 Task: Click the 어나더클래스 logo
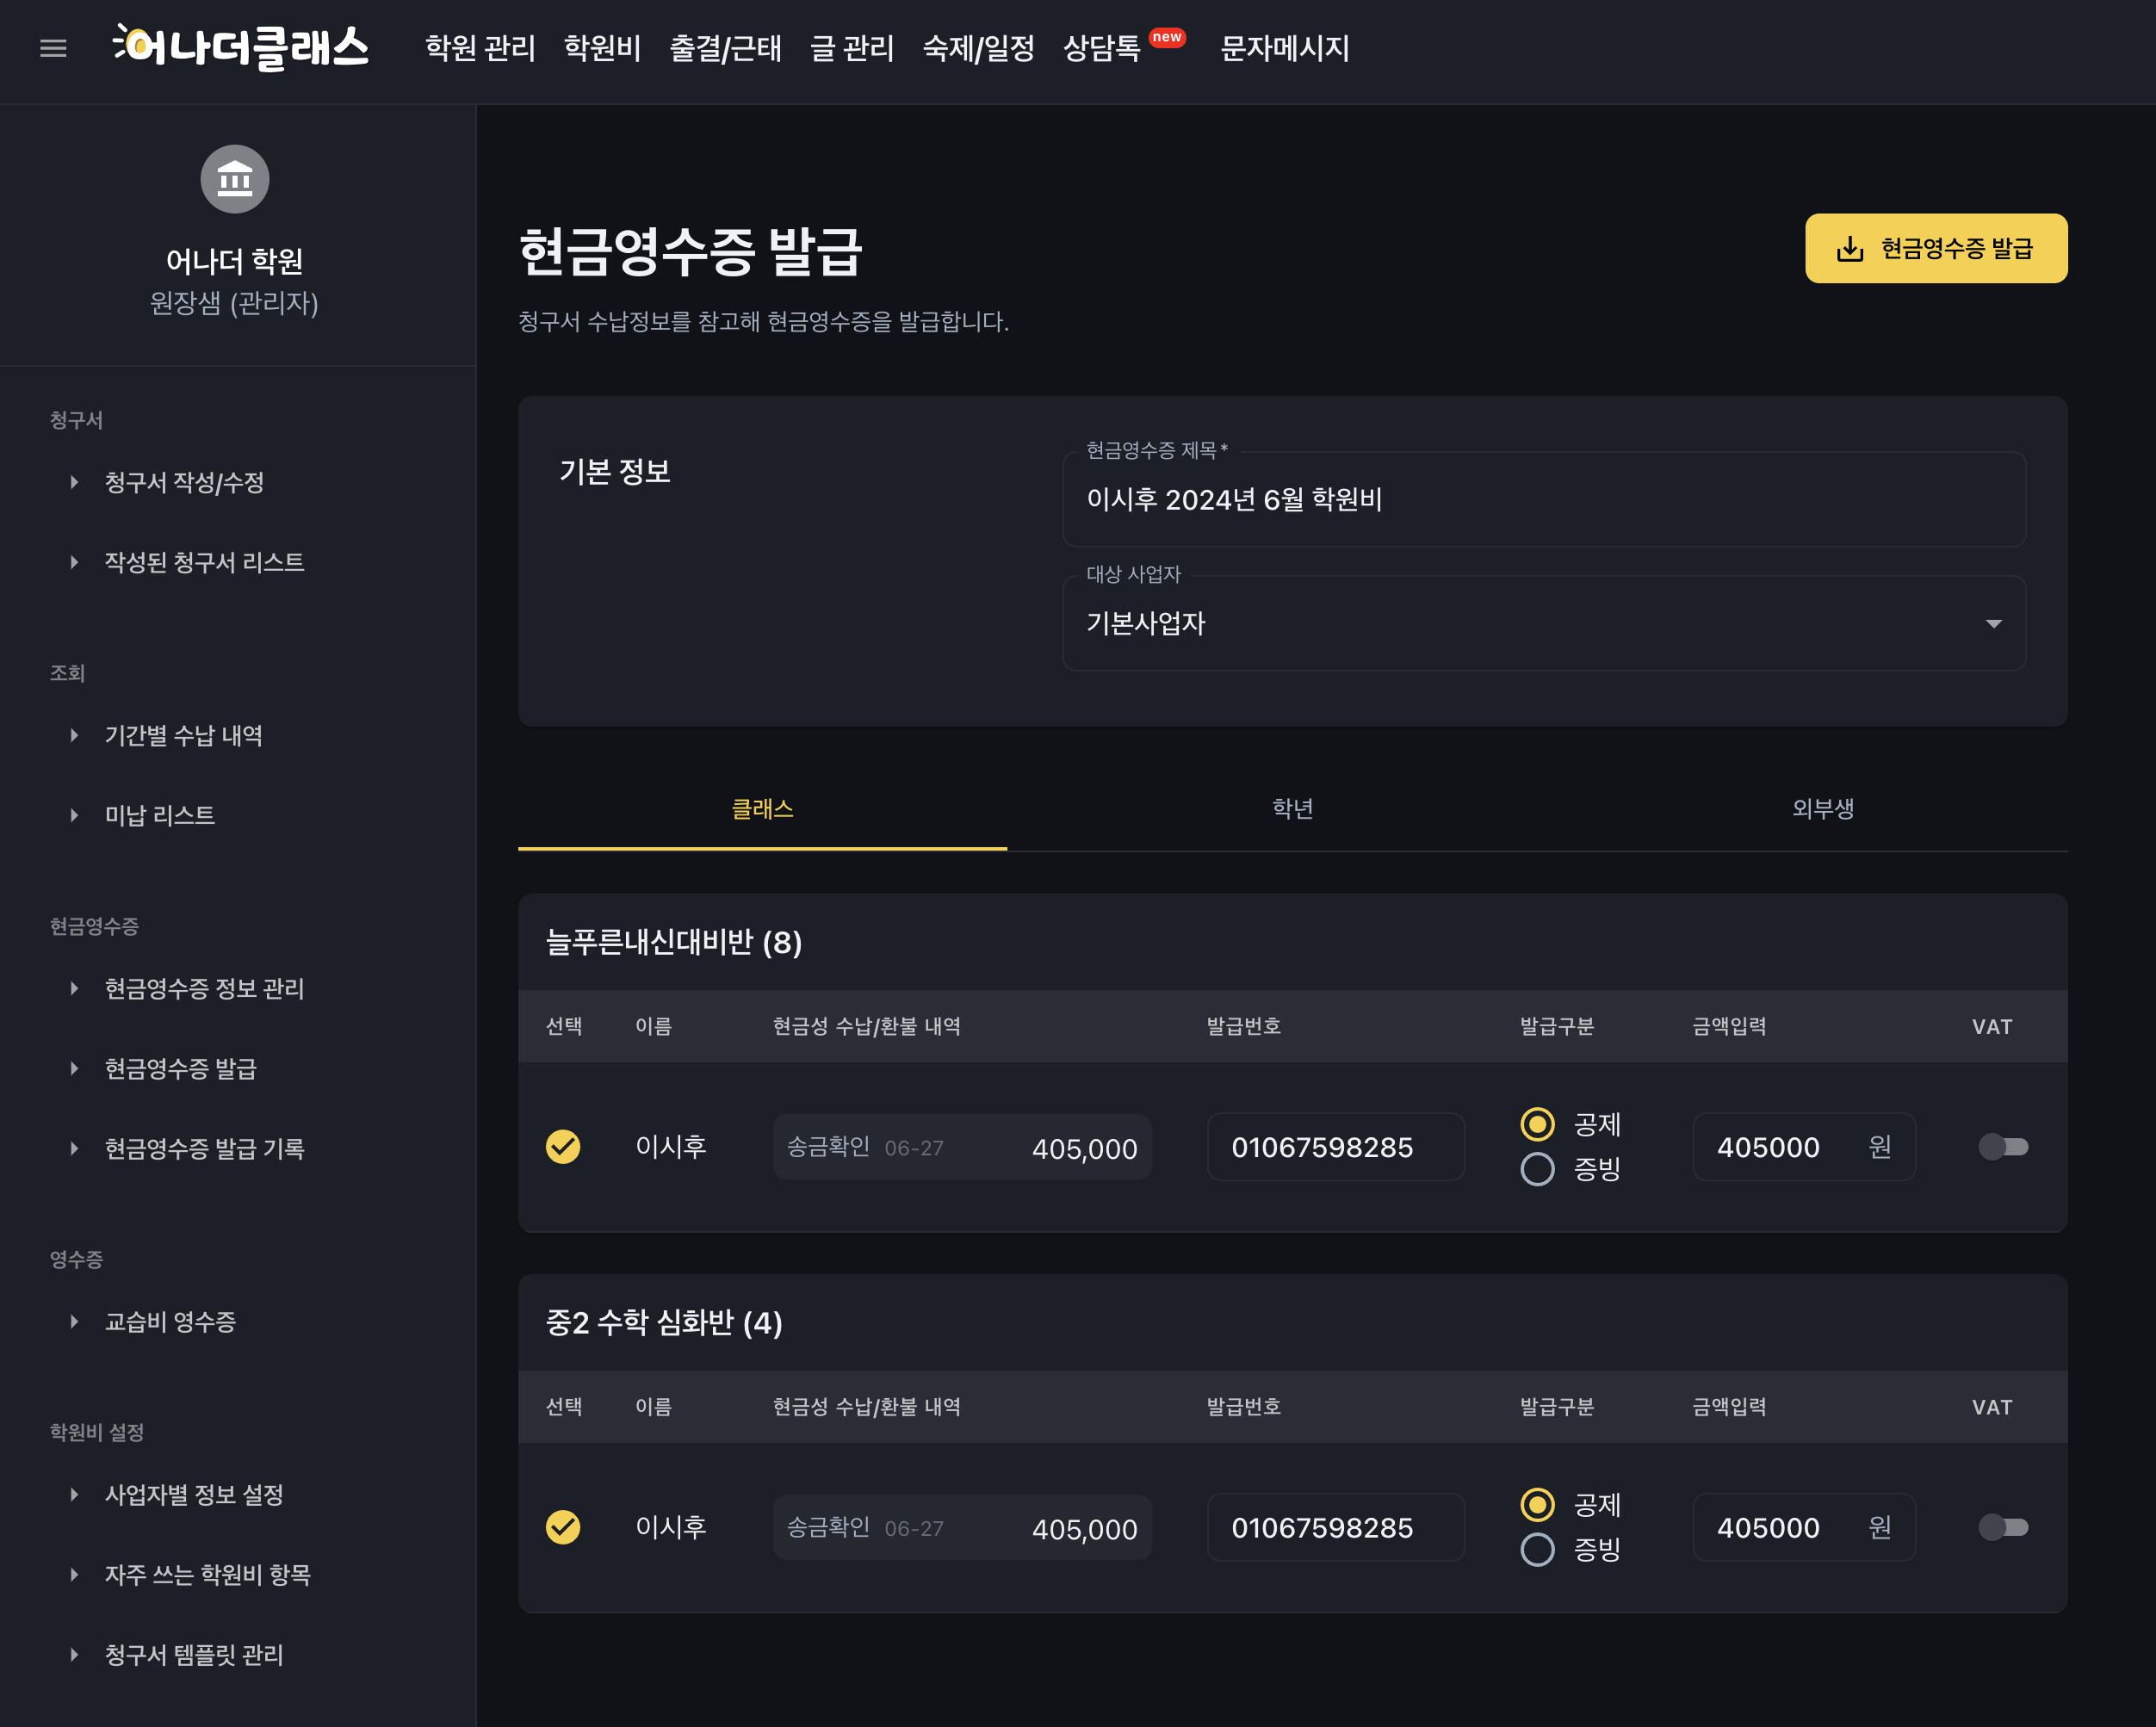coord(241,48)
